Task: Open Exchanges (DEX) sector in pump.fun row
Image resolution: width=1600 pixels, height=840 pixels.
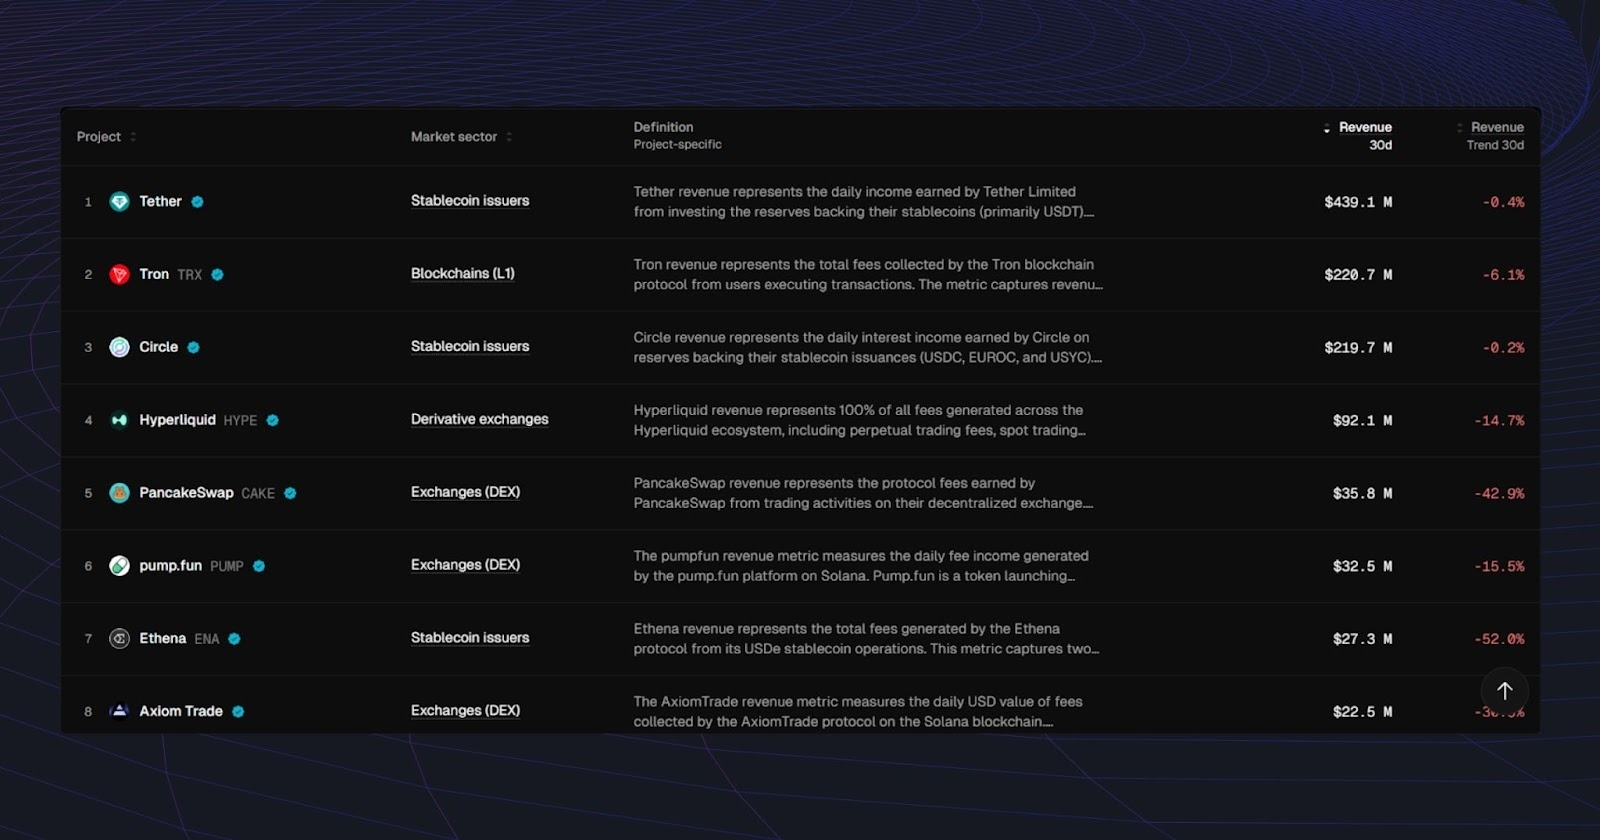Action: (x=466, y=565)
